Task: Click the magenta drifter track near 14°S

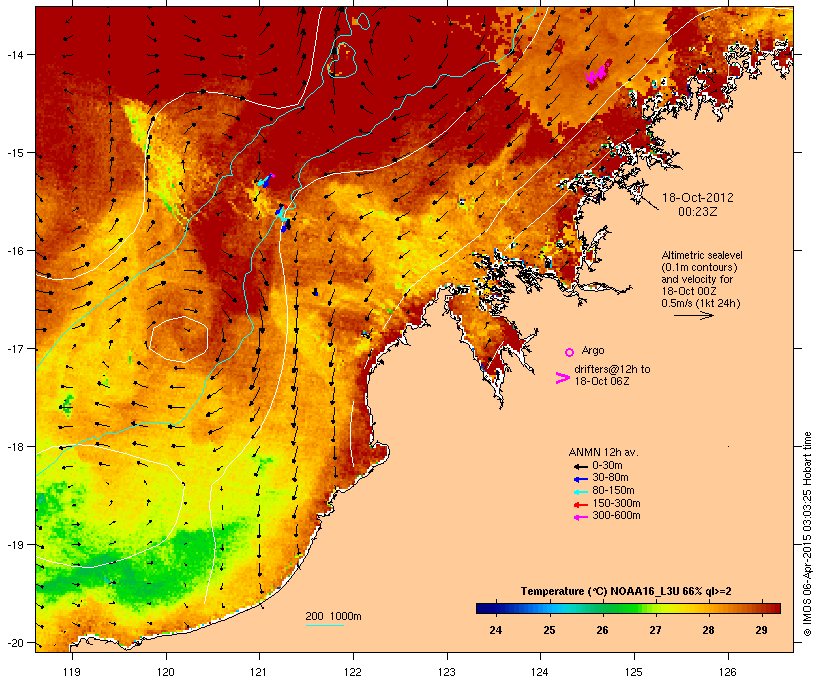Action: 598,73
